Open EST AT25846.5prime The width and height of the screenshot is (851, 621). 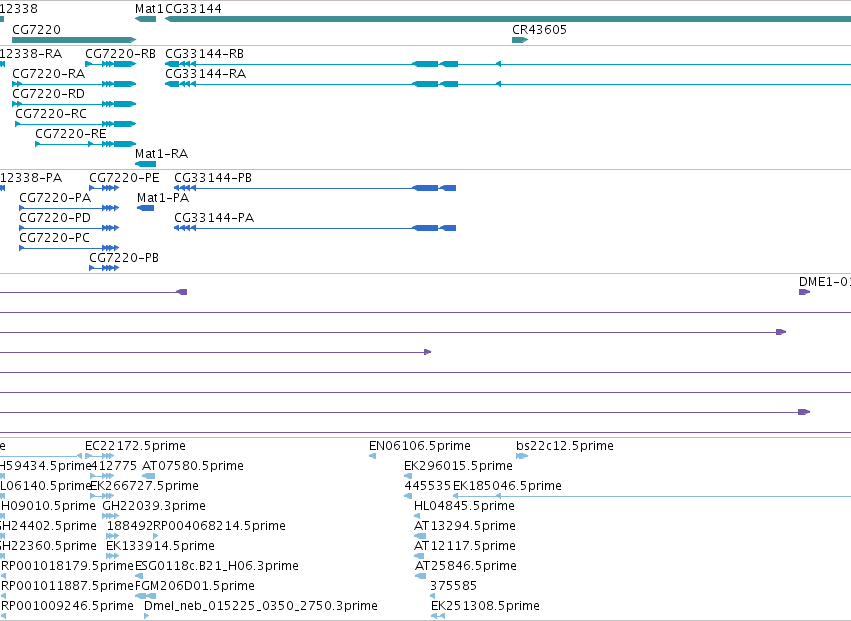pyautogui.click(x=466, y=567)
